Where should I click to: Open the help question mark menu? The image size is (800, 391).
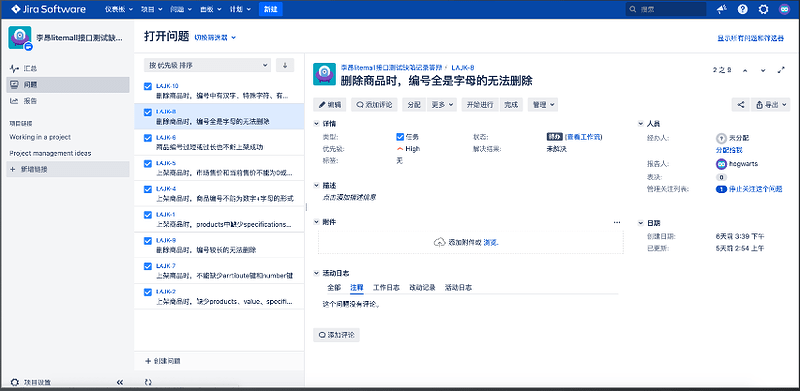[743, 9]
